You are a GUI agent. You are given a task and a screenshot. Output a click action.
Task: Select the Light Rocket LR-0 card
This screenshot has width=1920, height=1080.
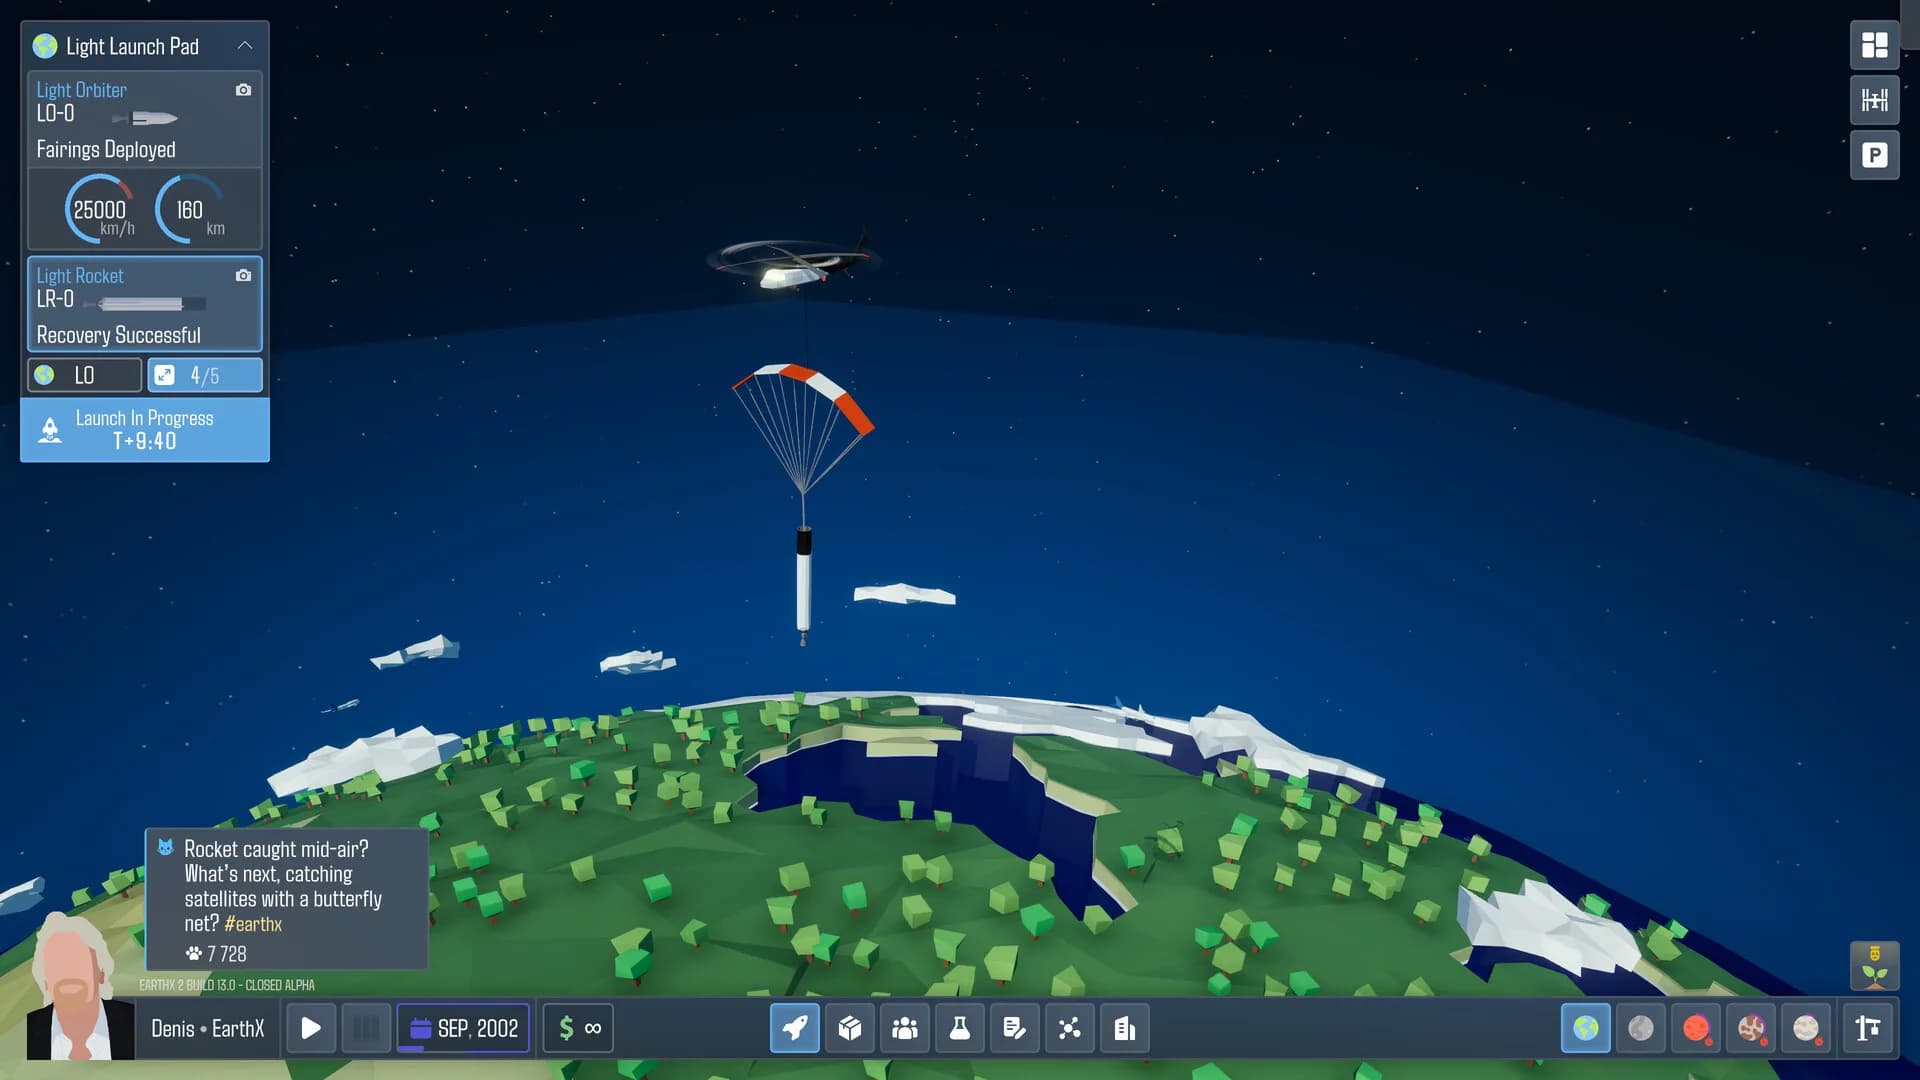tap(145, 304)
